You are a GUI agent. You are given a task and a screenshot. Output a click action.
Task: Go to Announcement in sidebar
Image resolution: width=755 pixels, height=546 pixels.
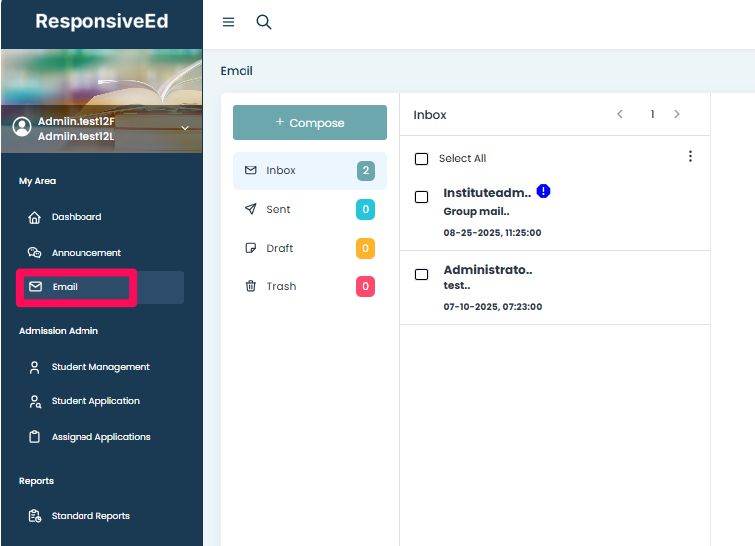85,253
